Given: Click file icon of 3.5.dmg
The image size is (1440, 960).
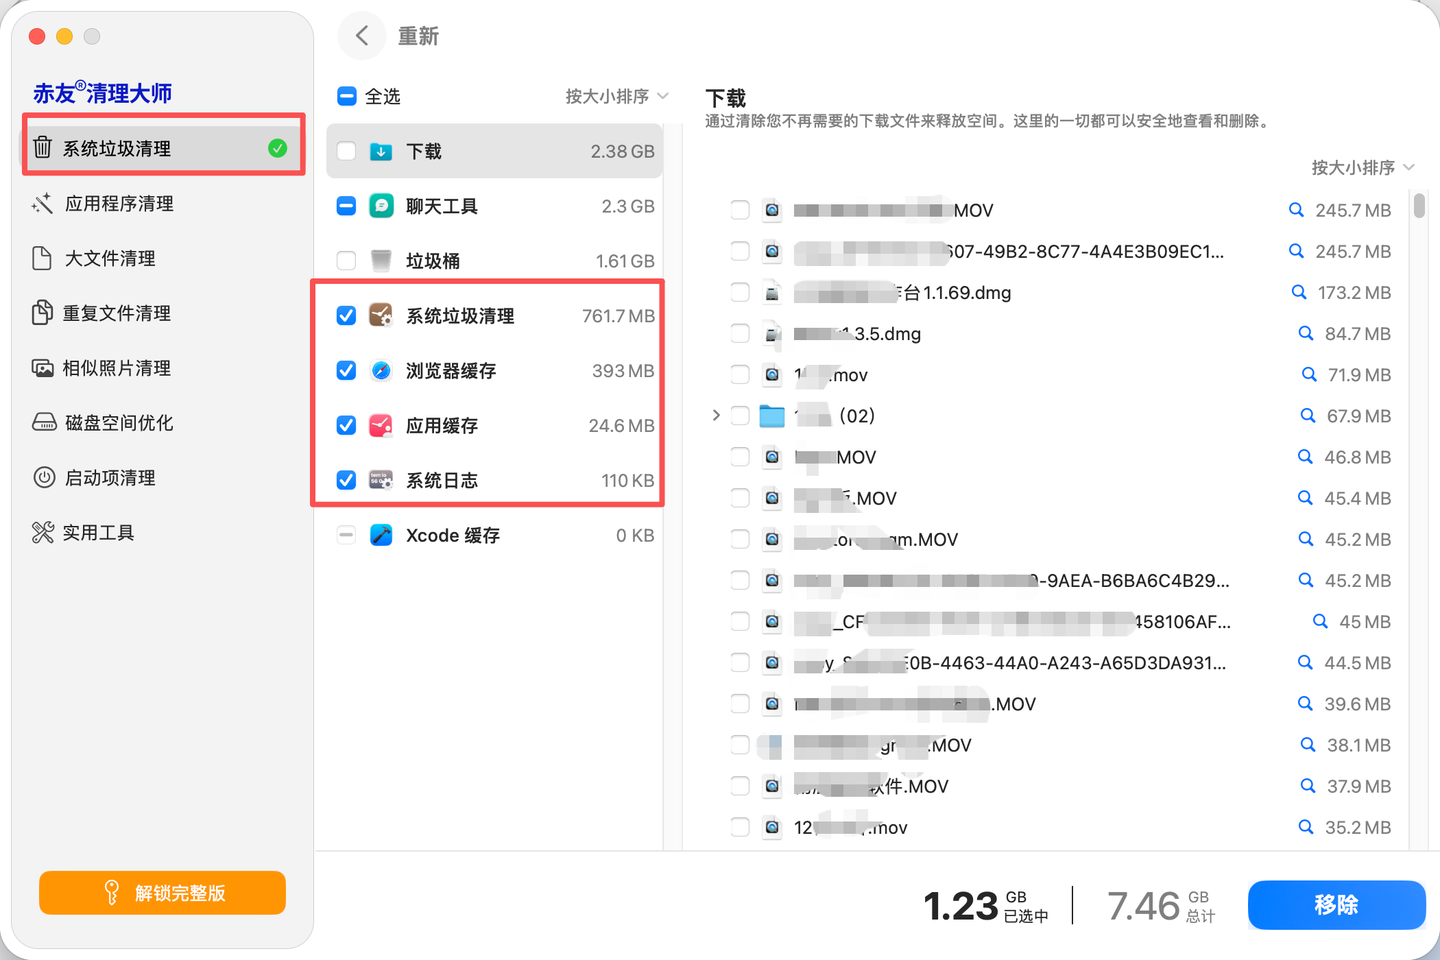Looking at the screenshot, I should pos(772,334).
